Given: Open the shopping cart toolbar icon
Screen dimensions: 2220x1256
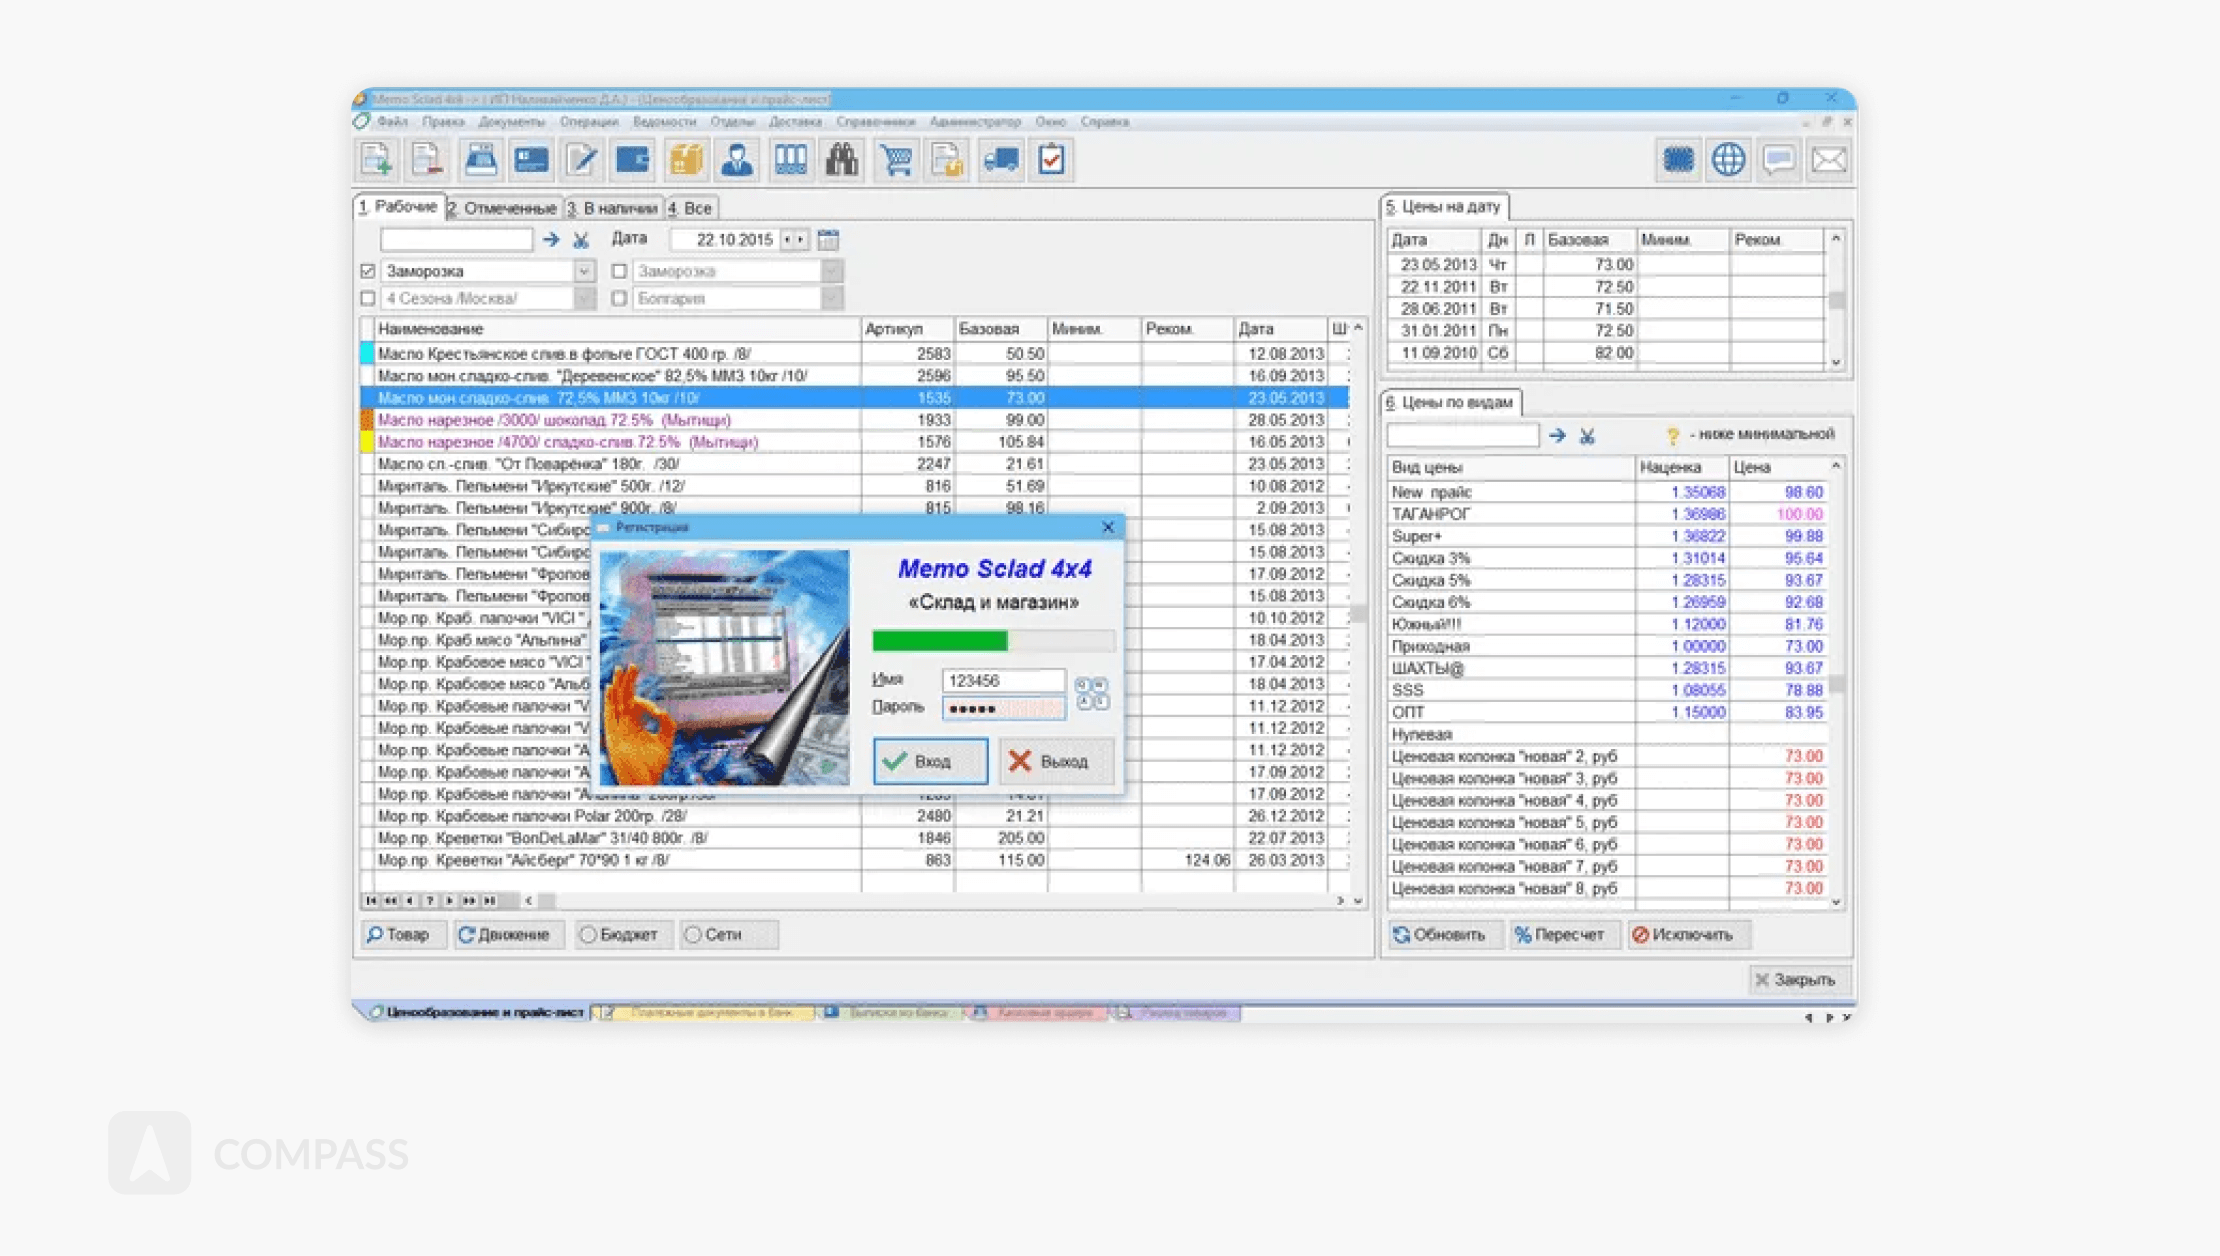Looking at the screenshot, I should pos(895,160).
